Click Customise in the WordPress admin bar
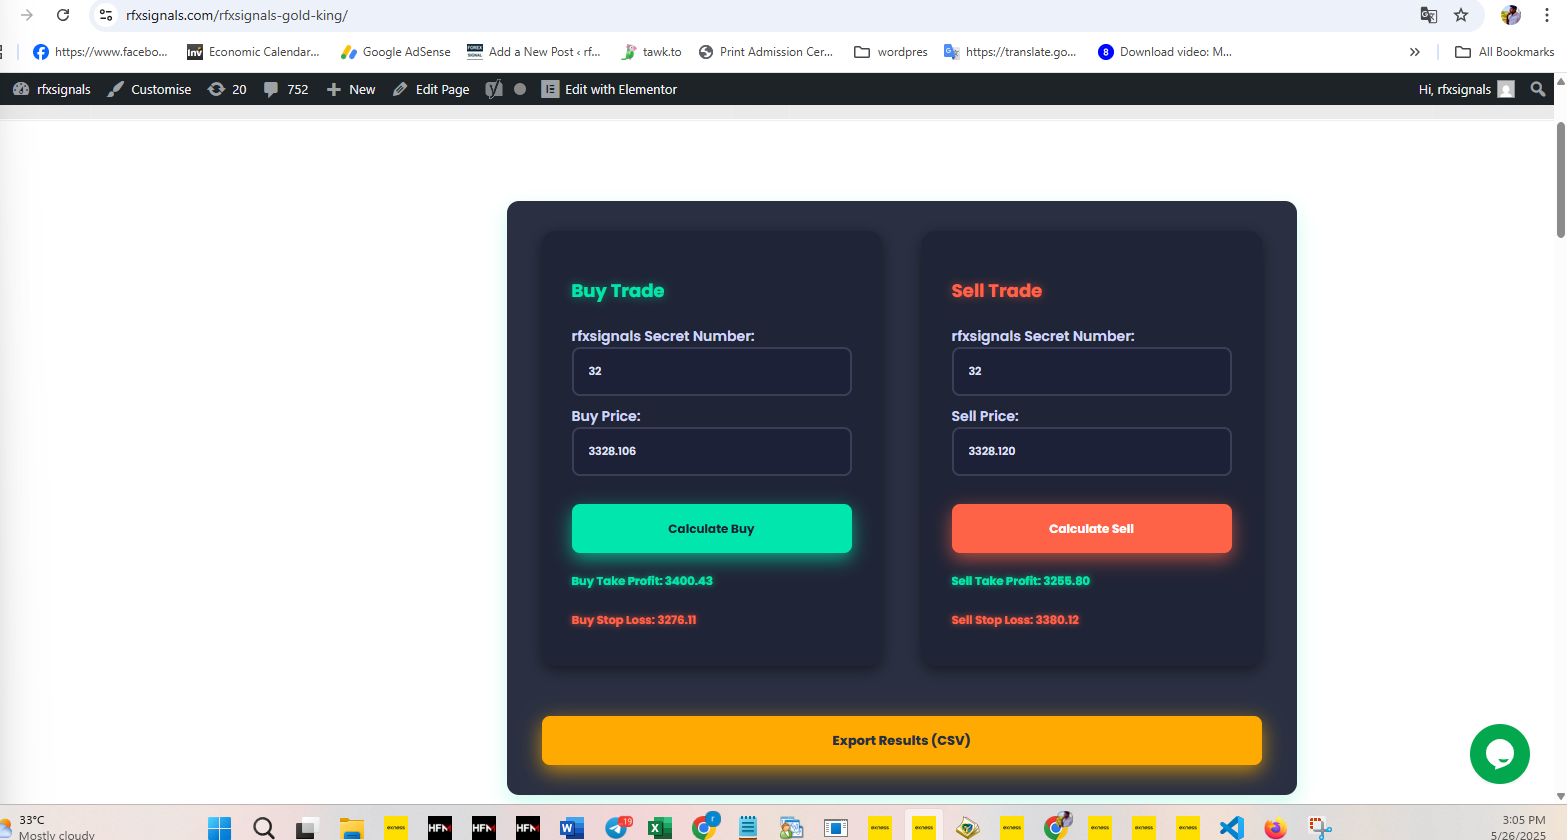 click(149, 89)
